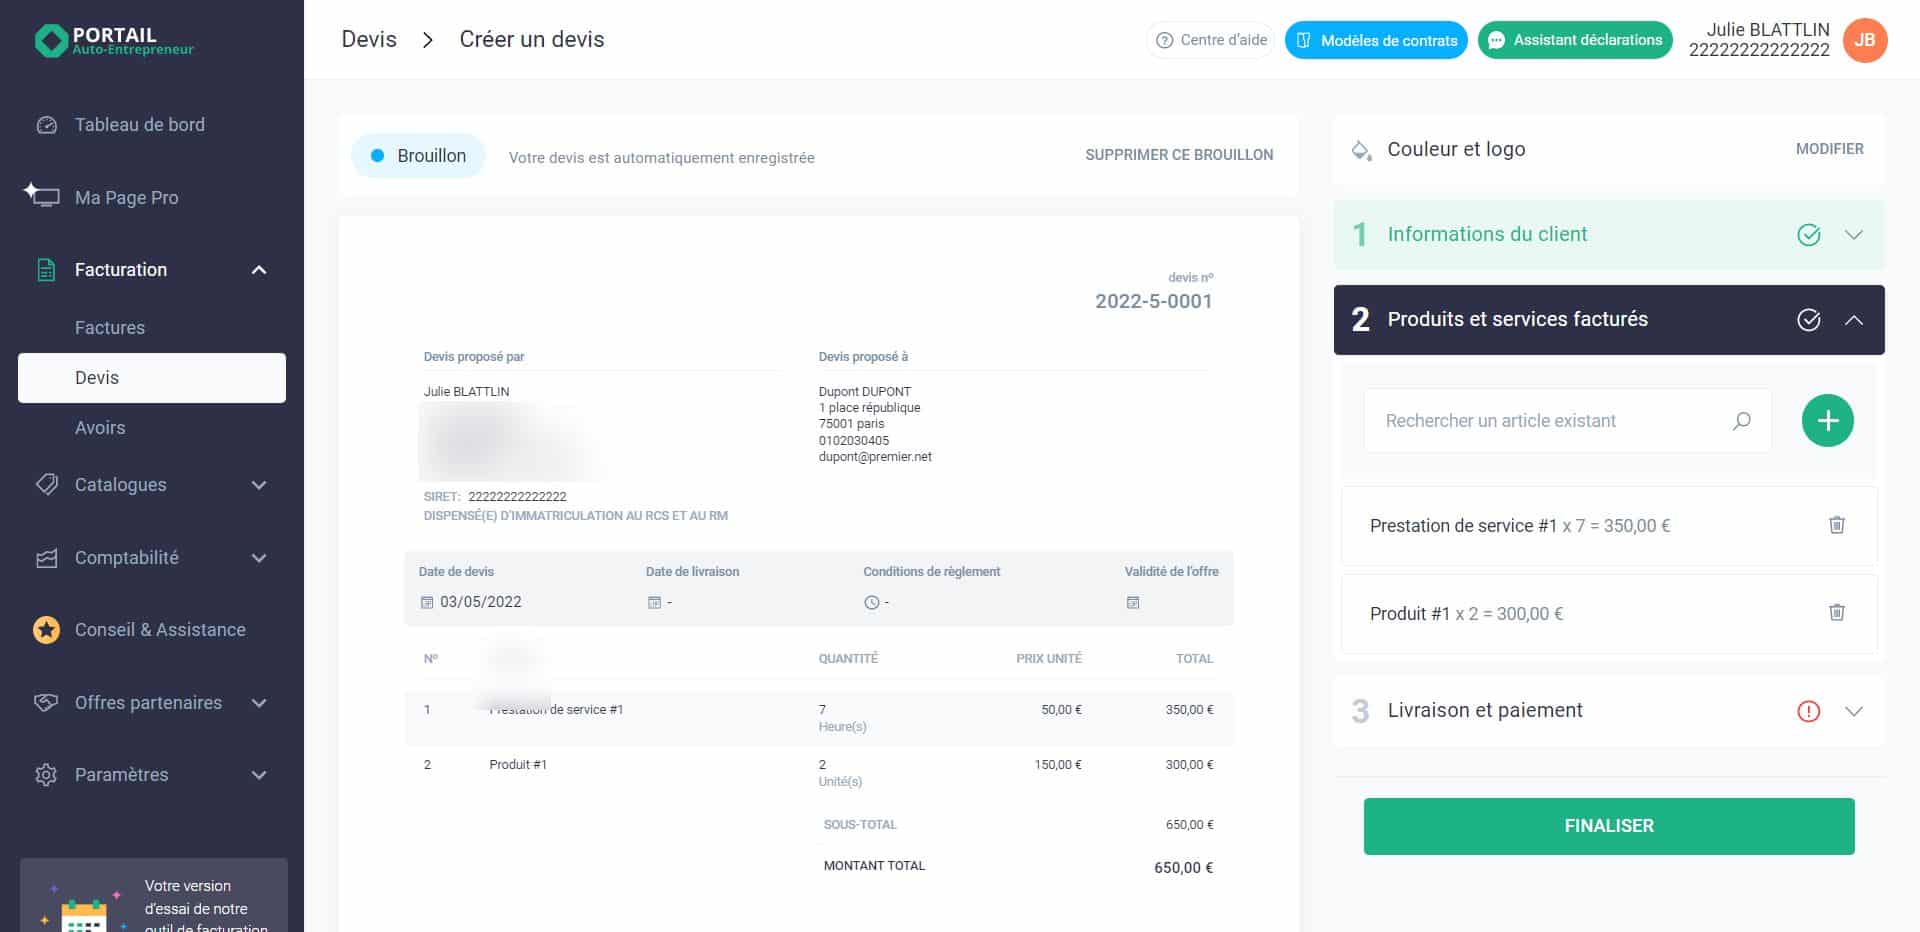
Task: Expand the Catalogues sidebar menu
Action: pos(258,485)
